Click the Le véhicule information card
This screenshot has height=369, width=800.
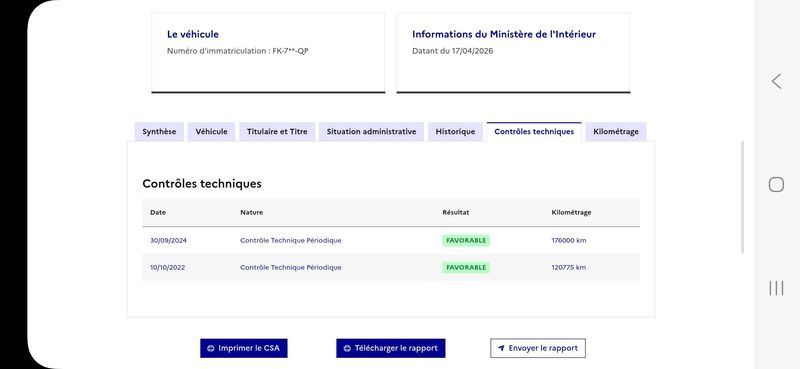[x=268, y=53]
